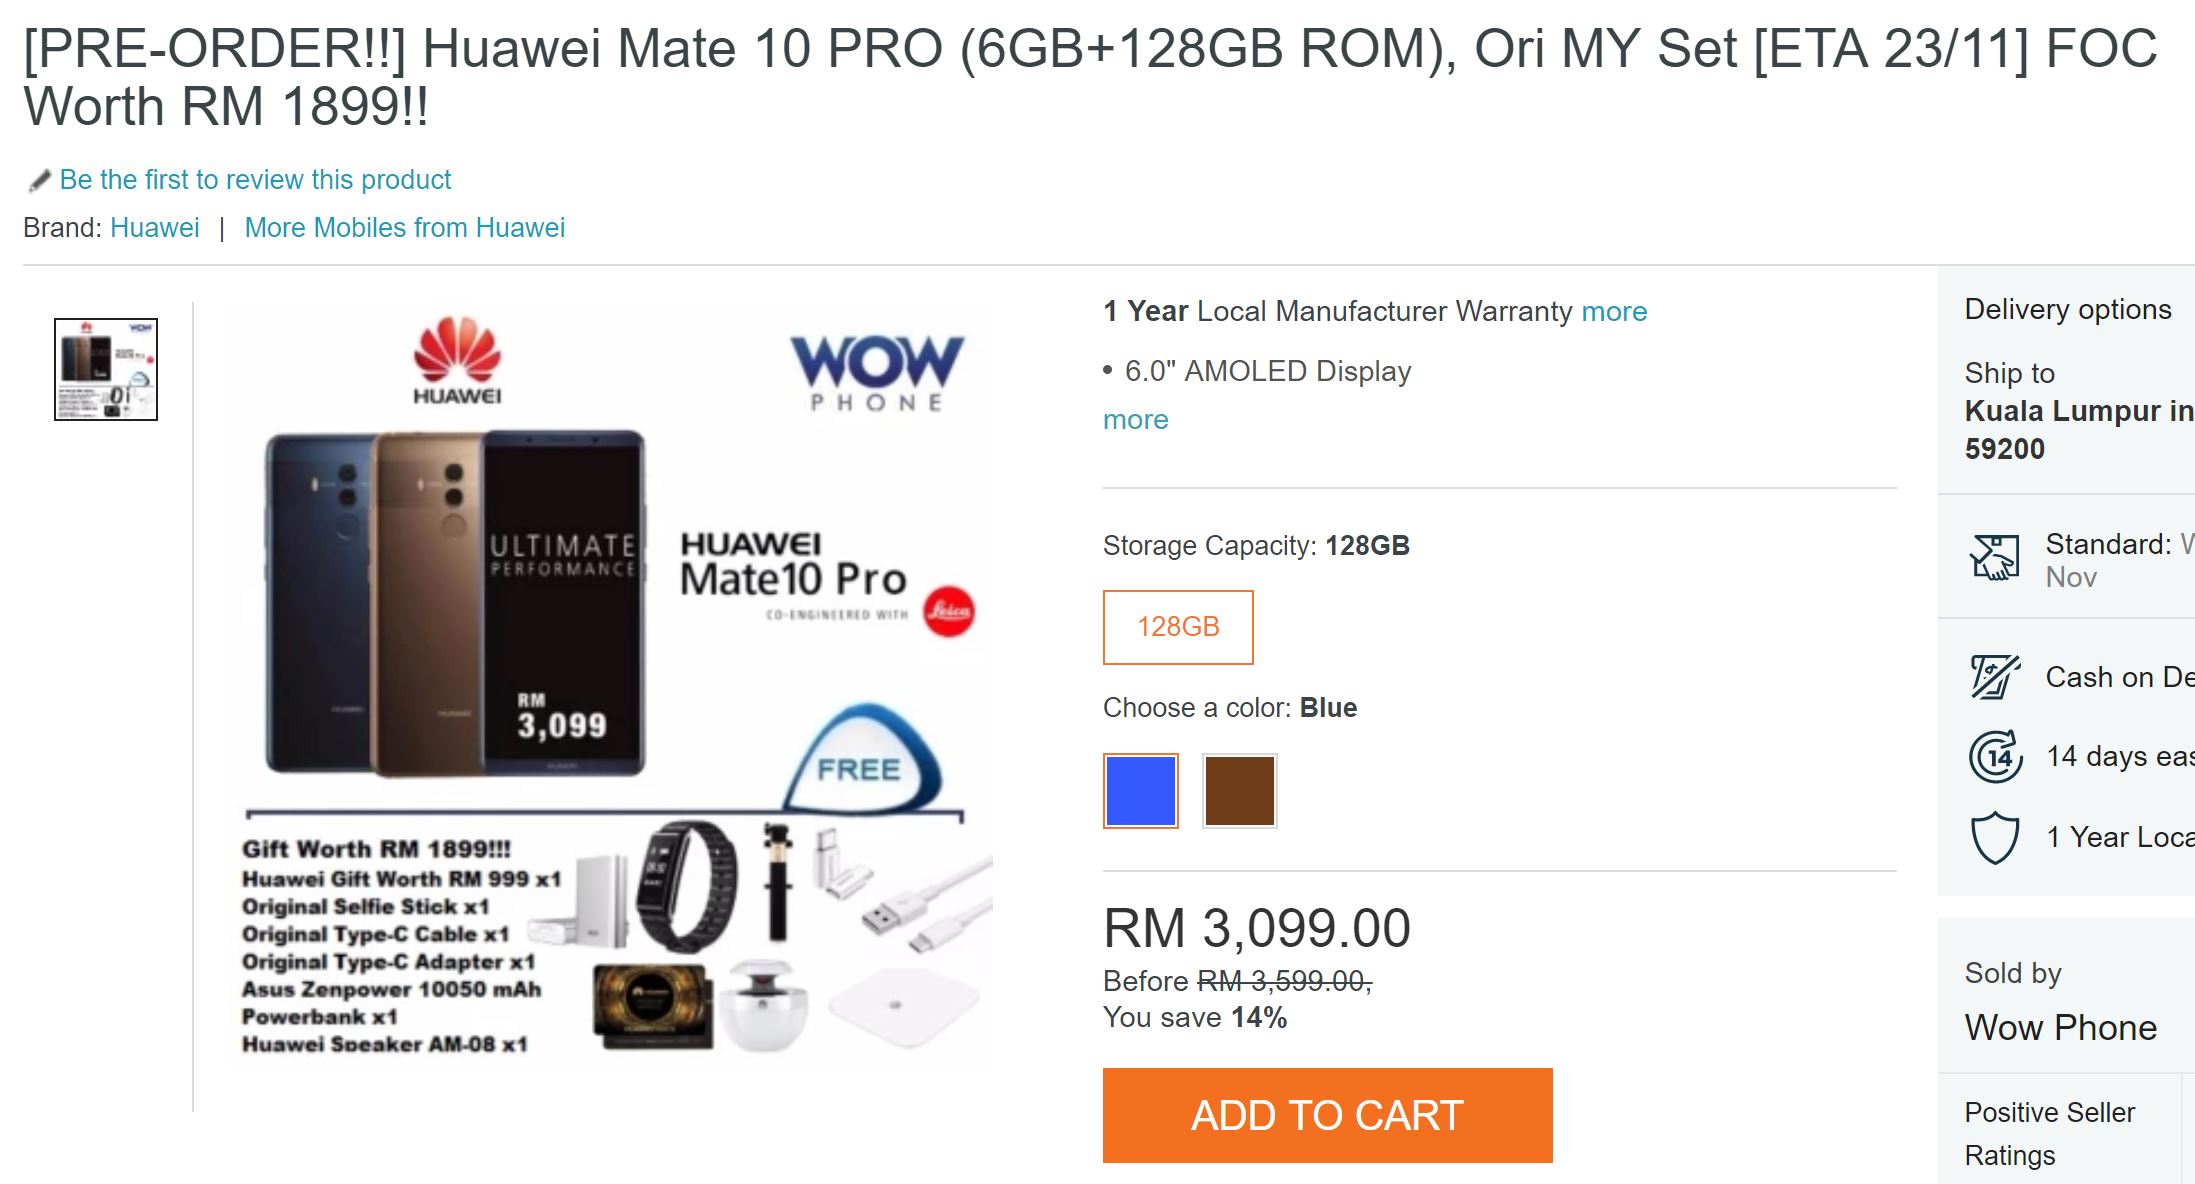Open More Mobiles from Huawei link

tap(405, 228)
